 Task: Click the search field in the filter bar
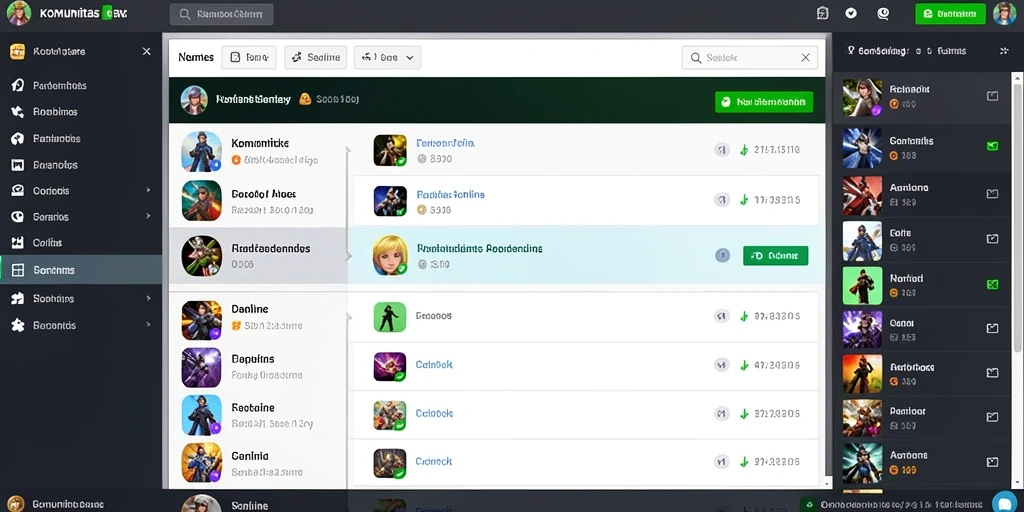pyautogui.click(x=749, y=57)
